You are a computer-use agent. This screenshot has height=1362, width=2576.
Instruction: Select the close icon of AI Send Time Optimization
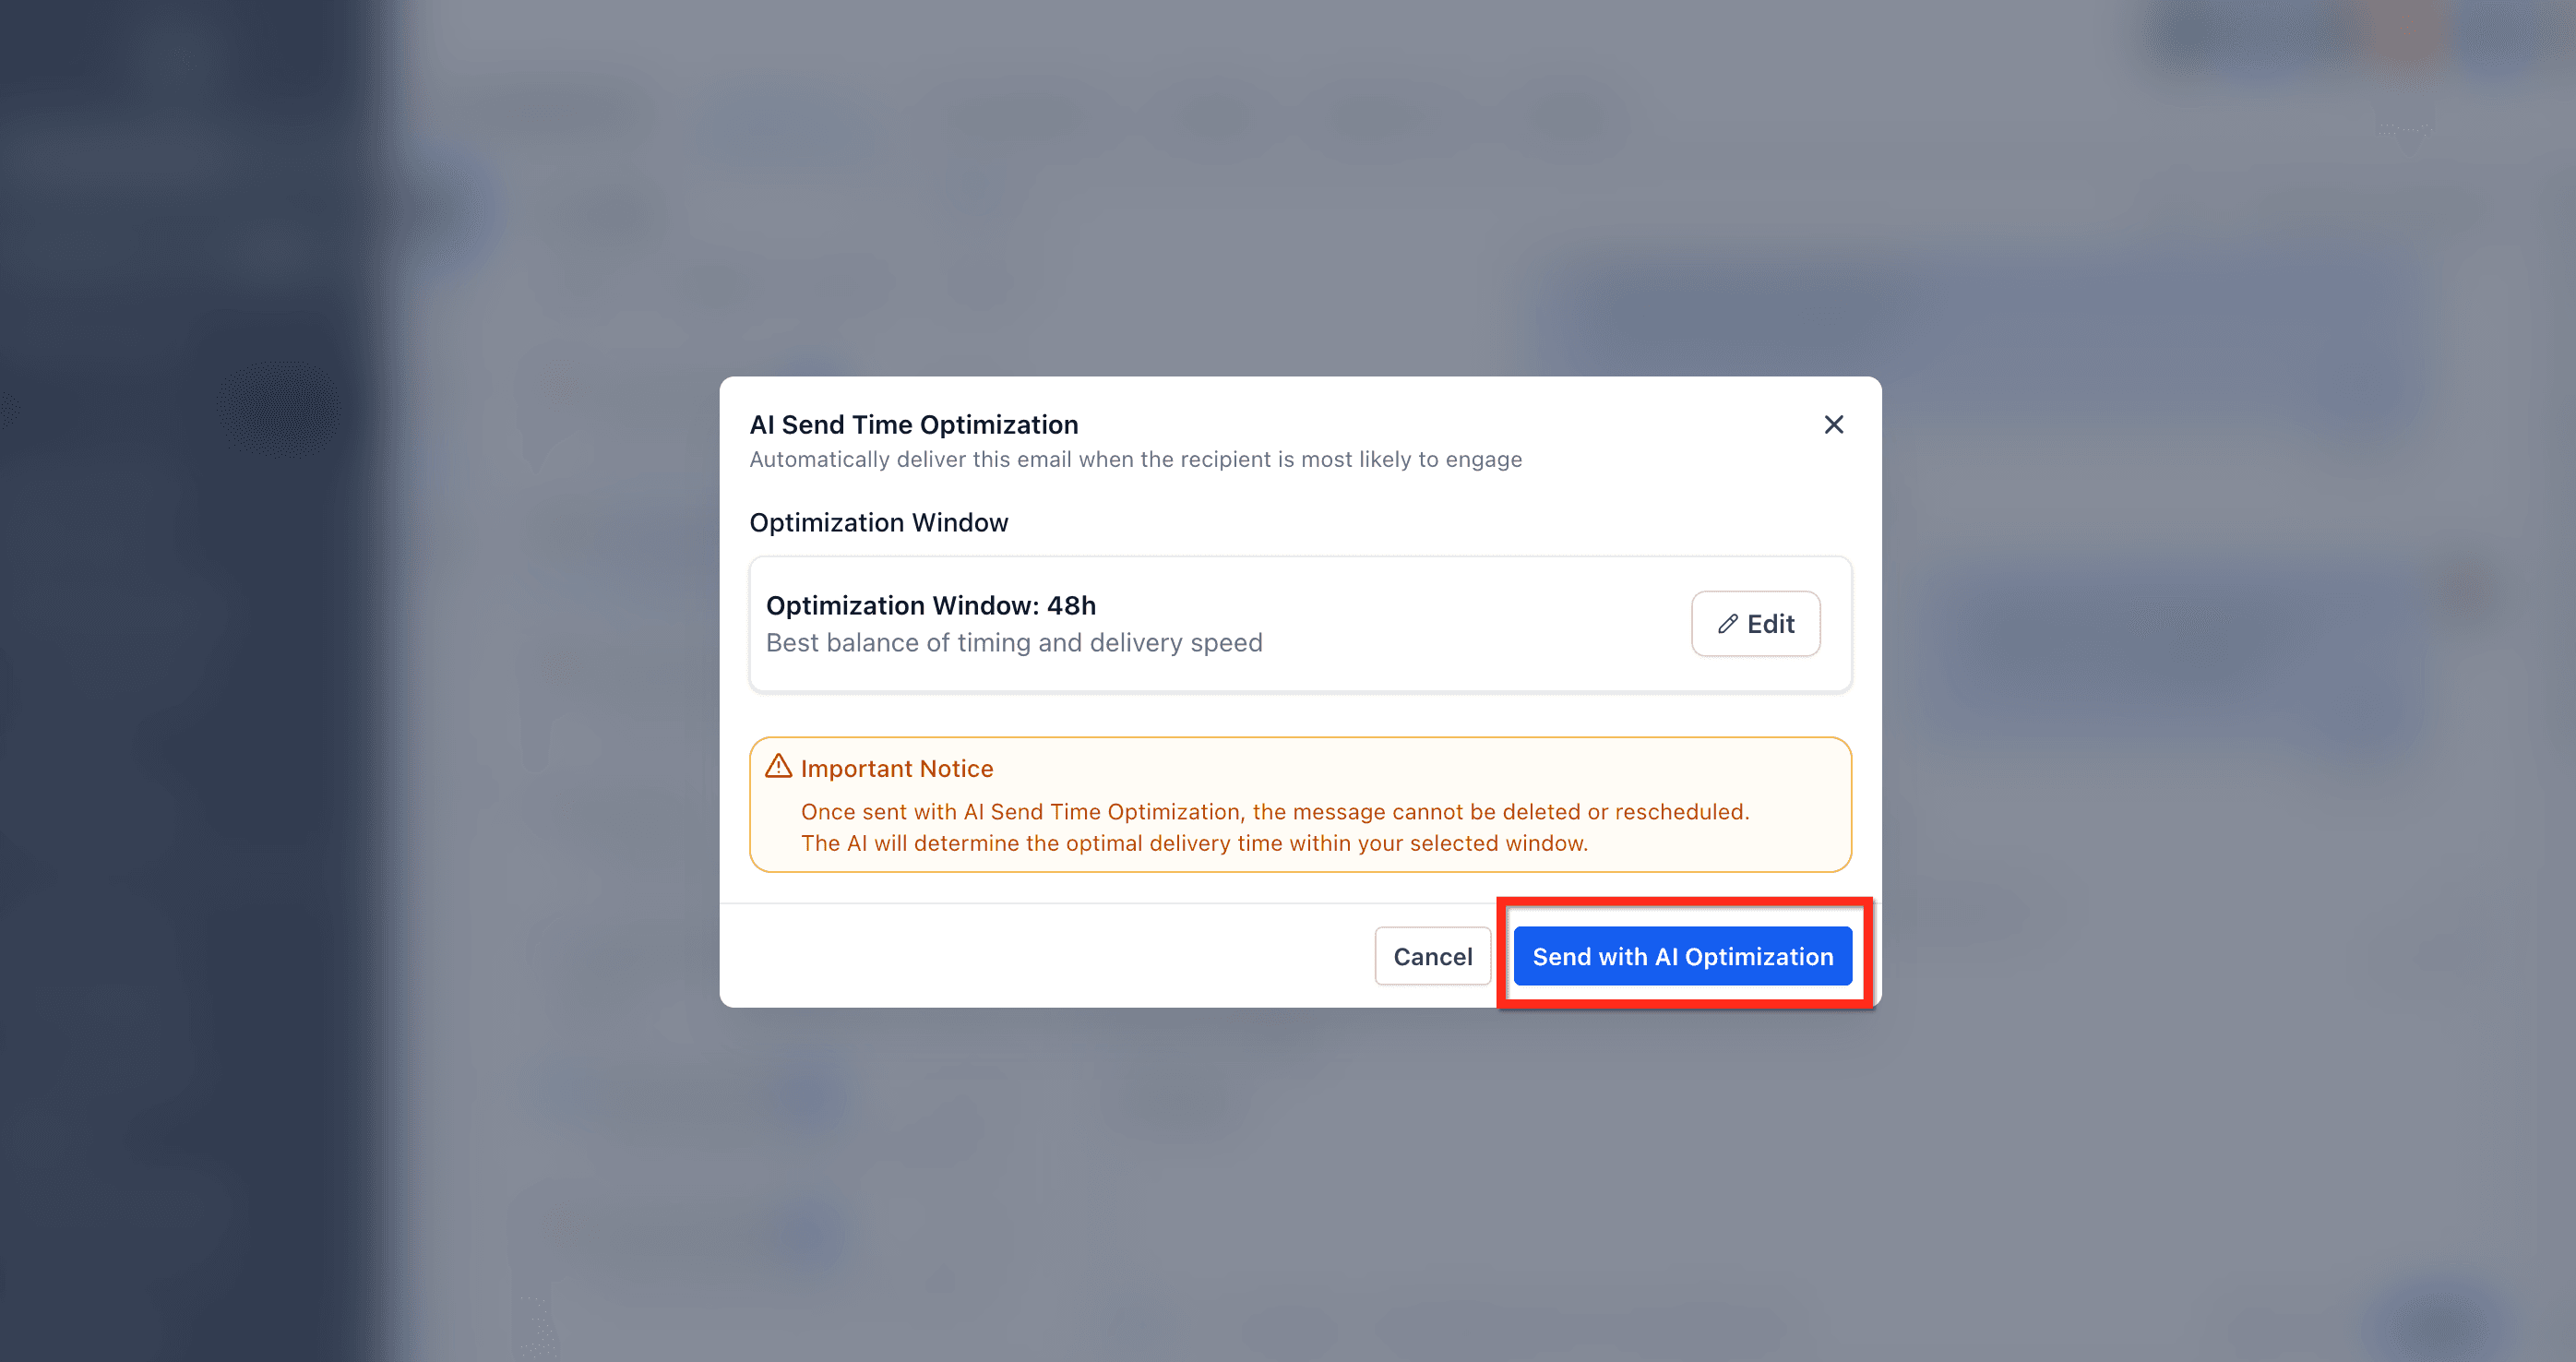click(x=1833, y=425)
